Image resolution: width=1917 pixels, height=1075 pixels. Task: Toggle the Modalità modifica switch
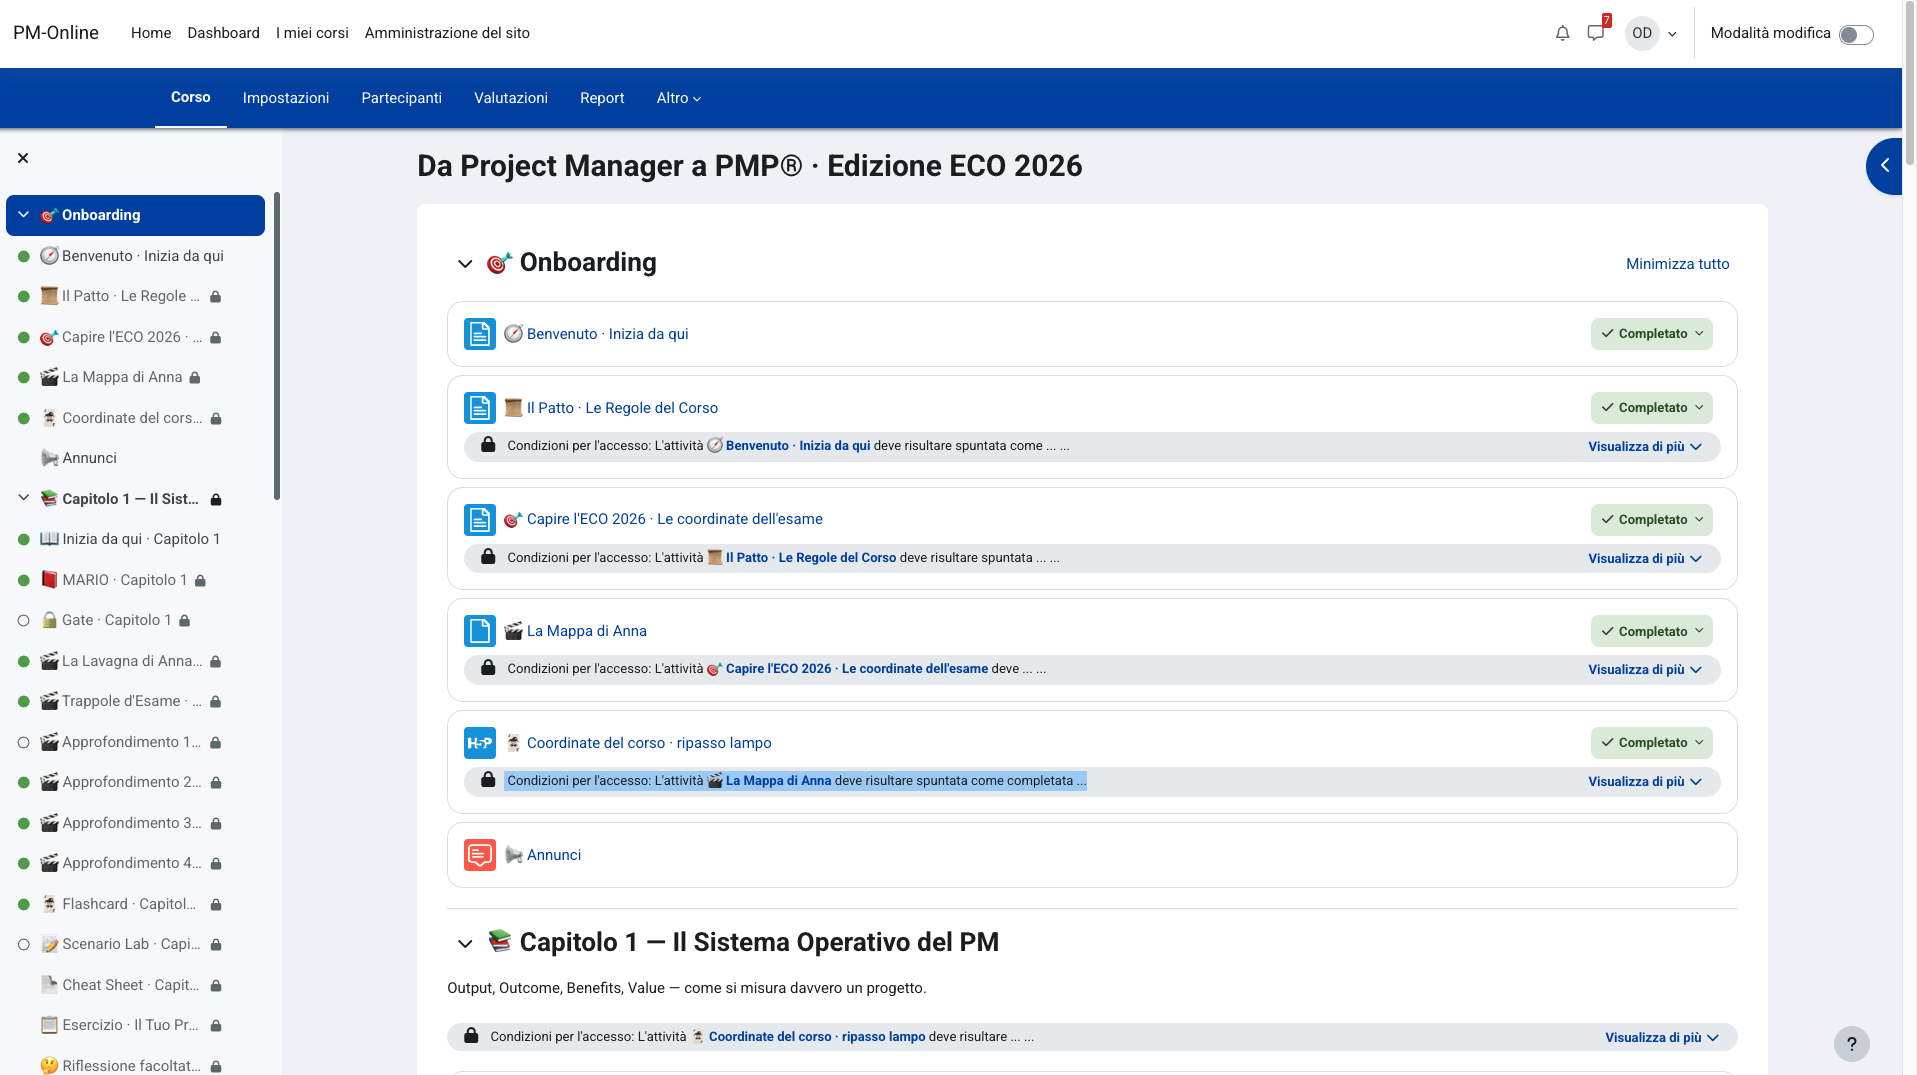pos(1856,35)
